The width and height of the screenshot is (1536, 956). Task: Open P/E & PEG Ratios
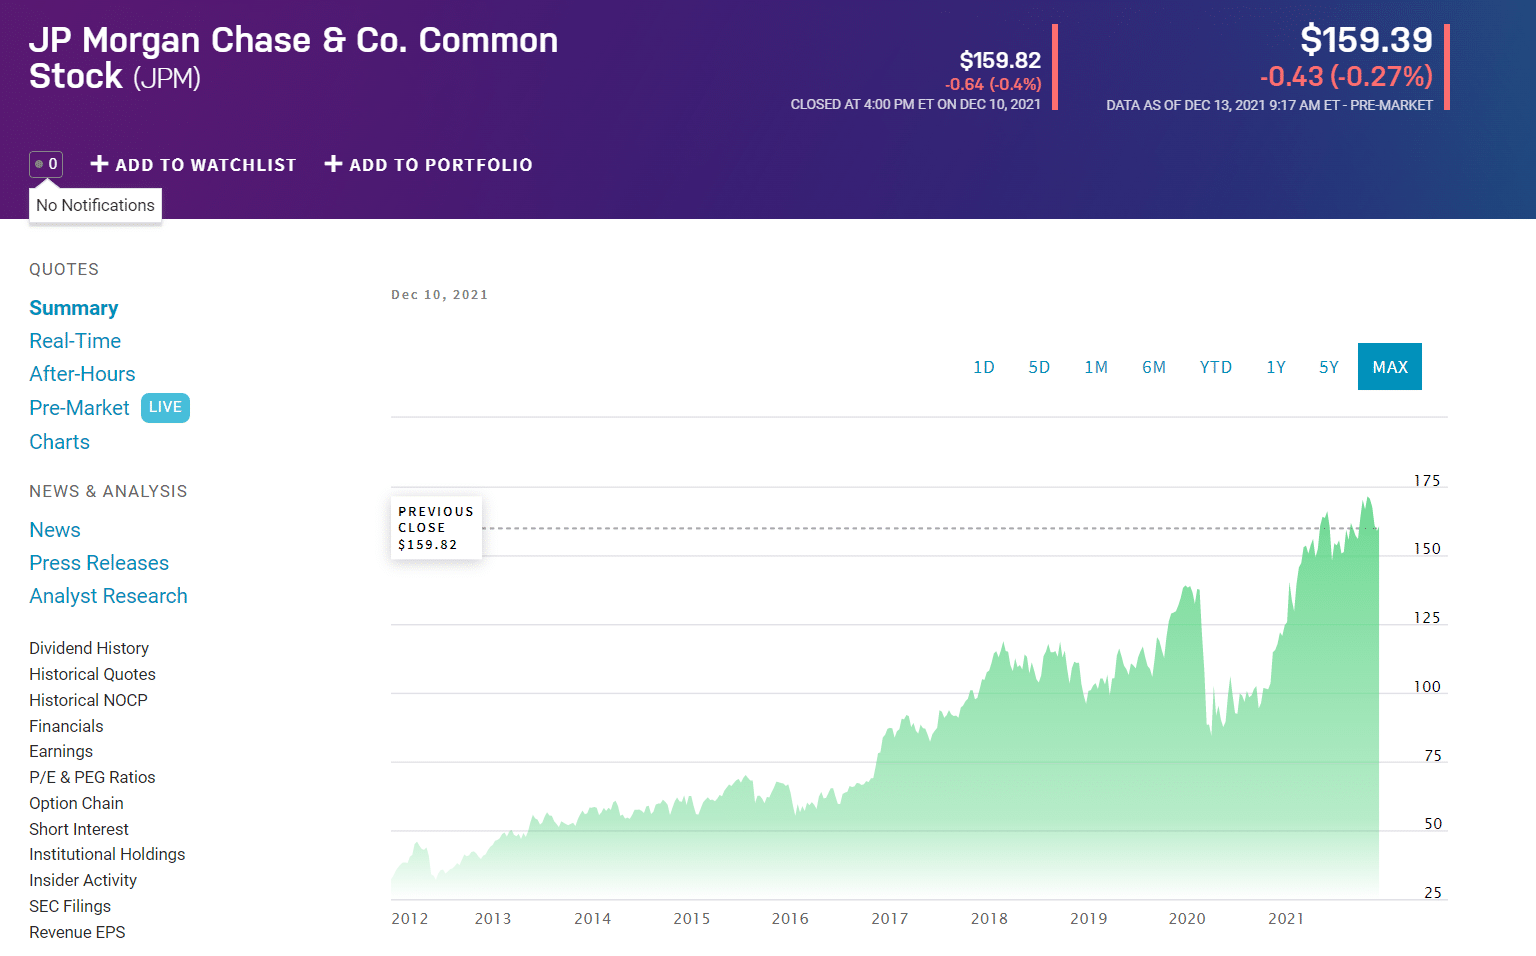pyautogui.click(x=92, y=777)
